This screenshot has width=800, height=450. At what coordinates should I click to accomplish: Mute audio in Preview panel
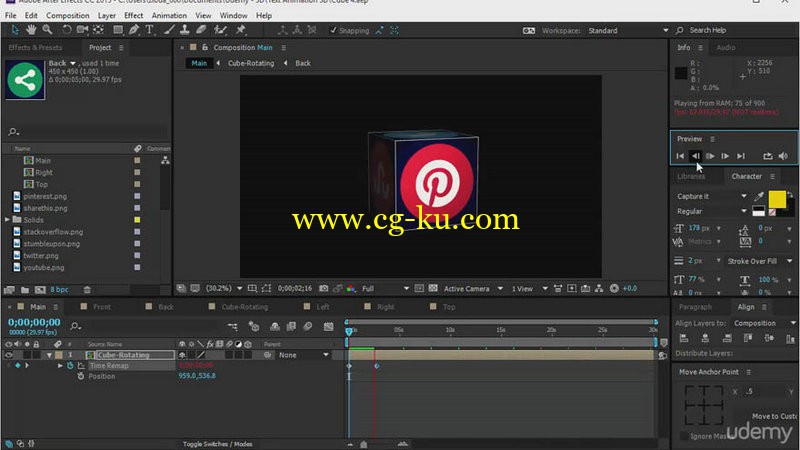coord(783,156)
